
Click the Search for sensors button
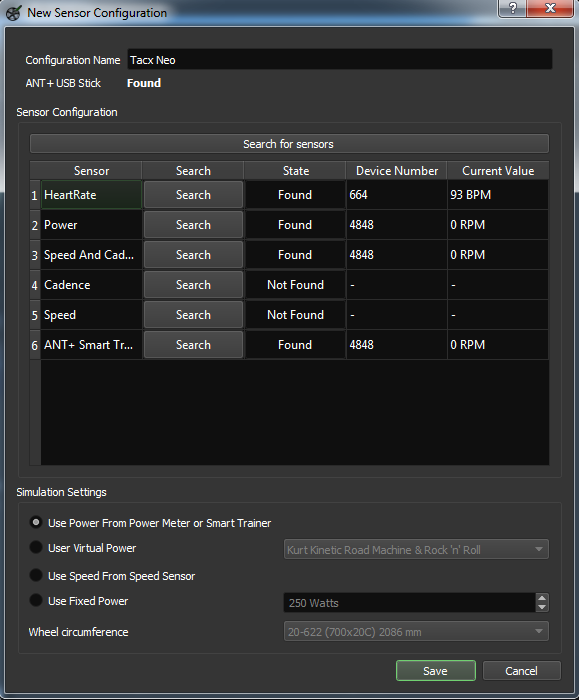tap(289, 144)
